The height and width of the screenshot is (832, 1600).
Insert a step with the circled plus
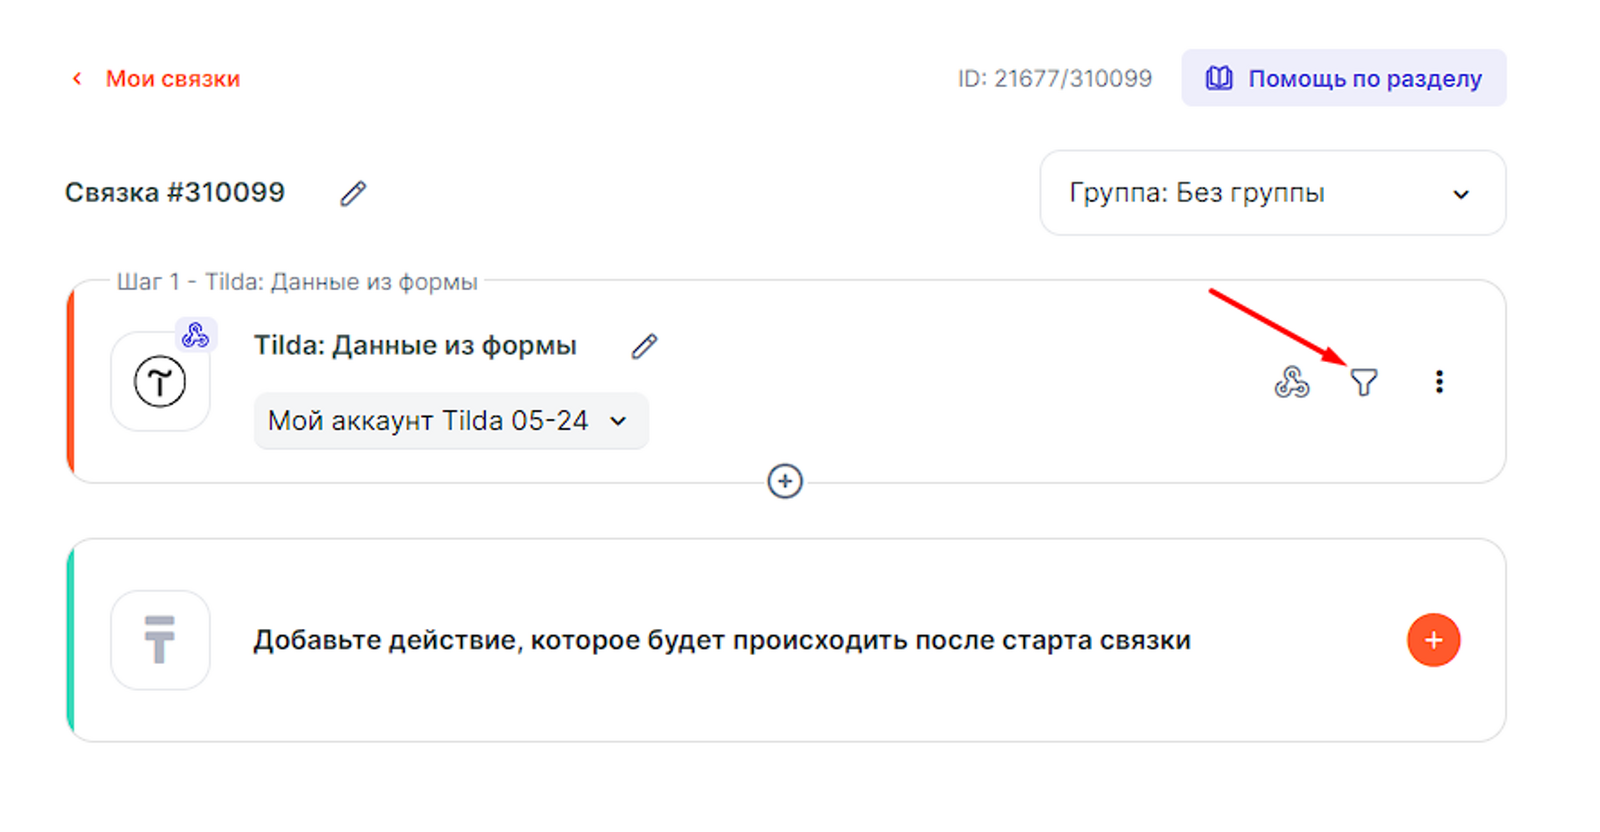[x=785, y=482]
